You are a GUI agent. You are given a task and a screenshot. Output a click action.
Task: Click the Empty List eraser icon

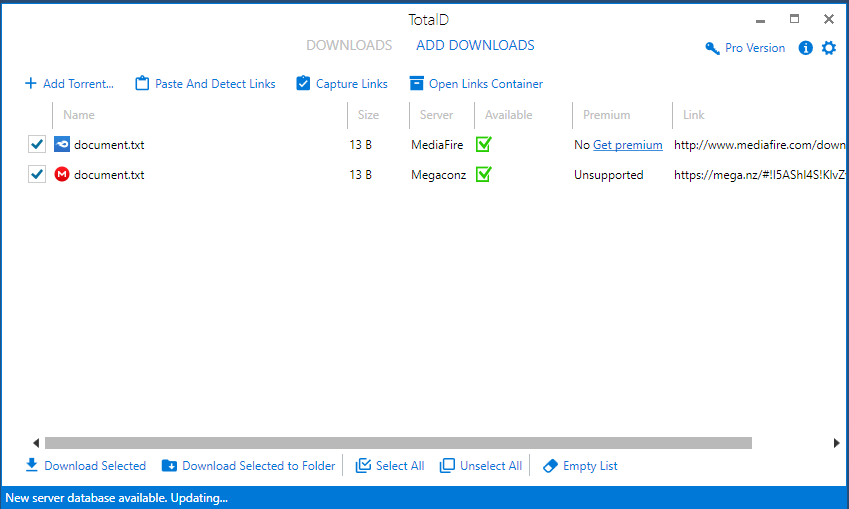pos(550,466)
